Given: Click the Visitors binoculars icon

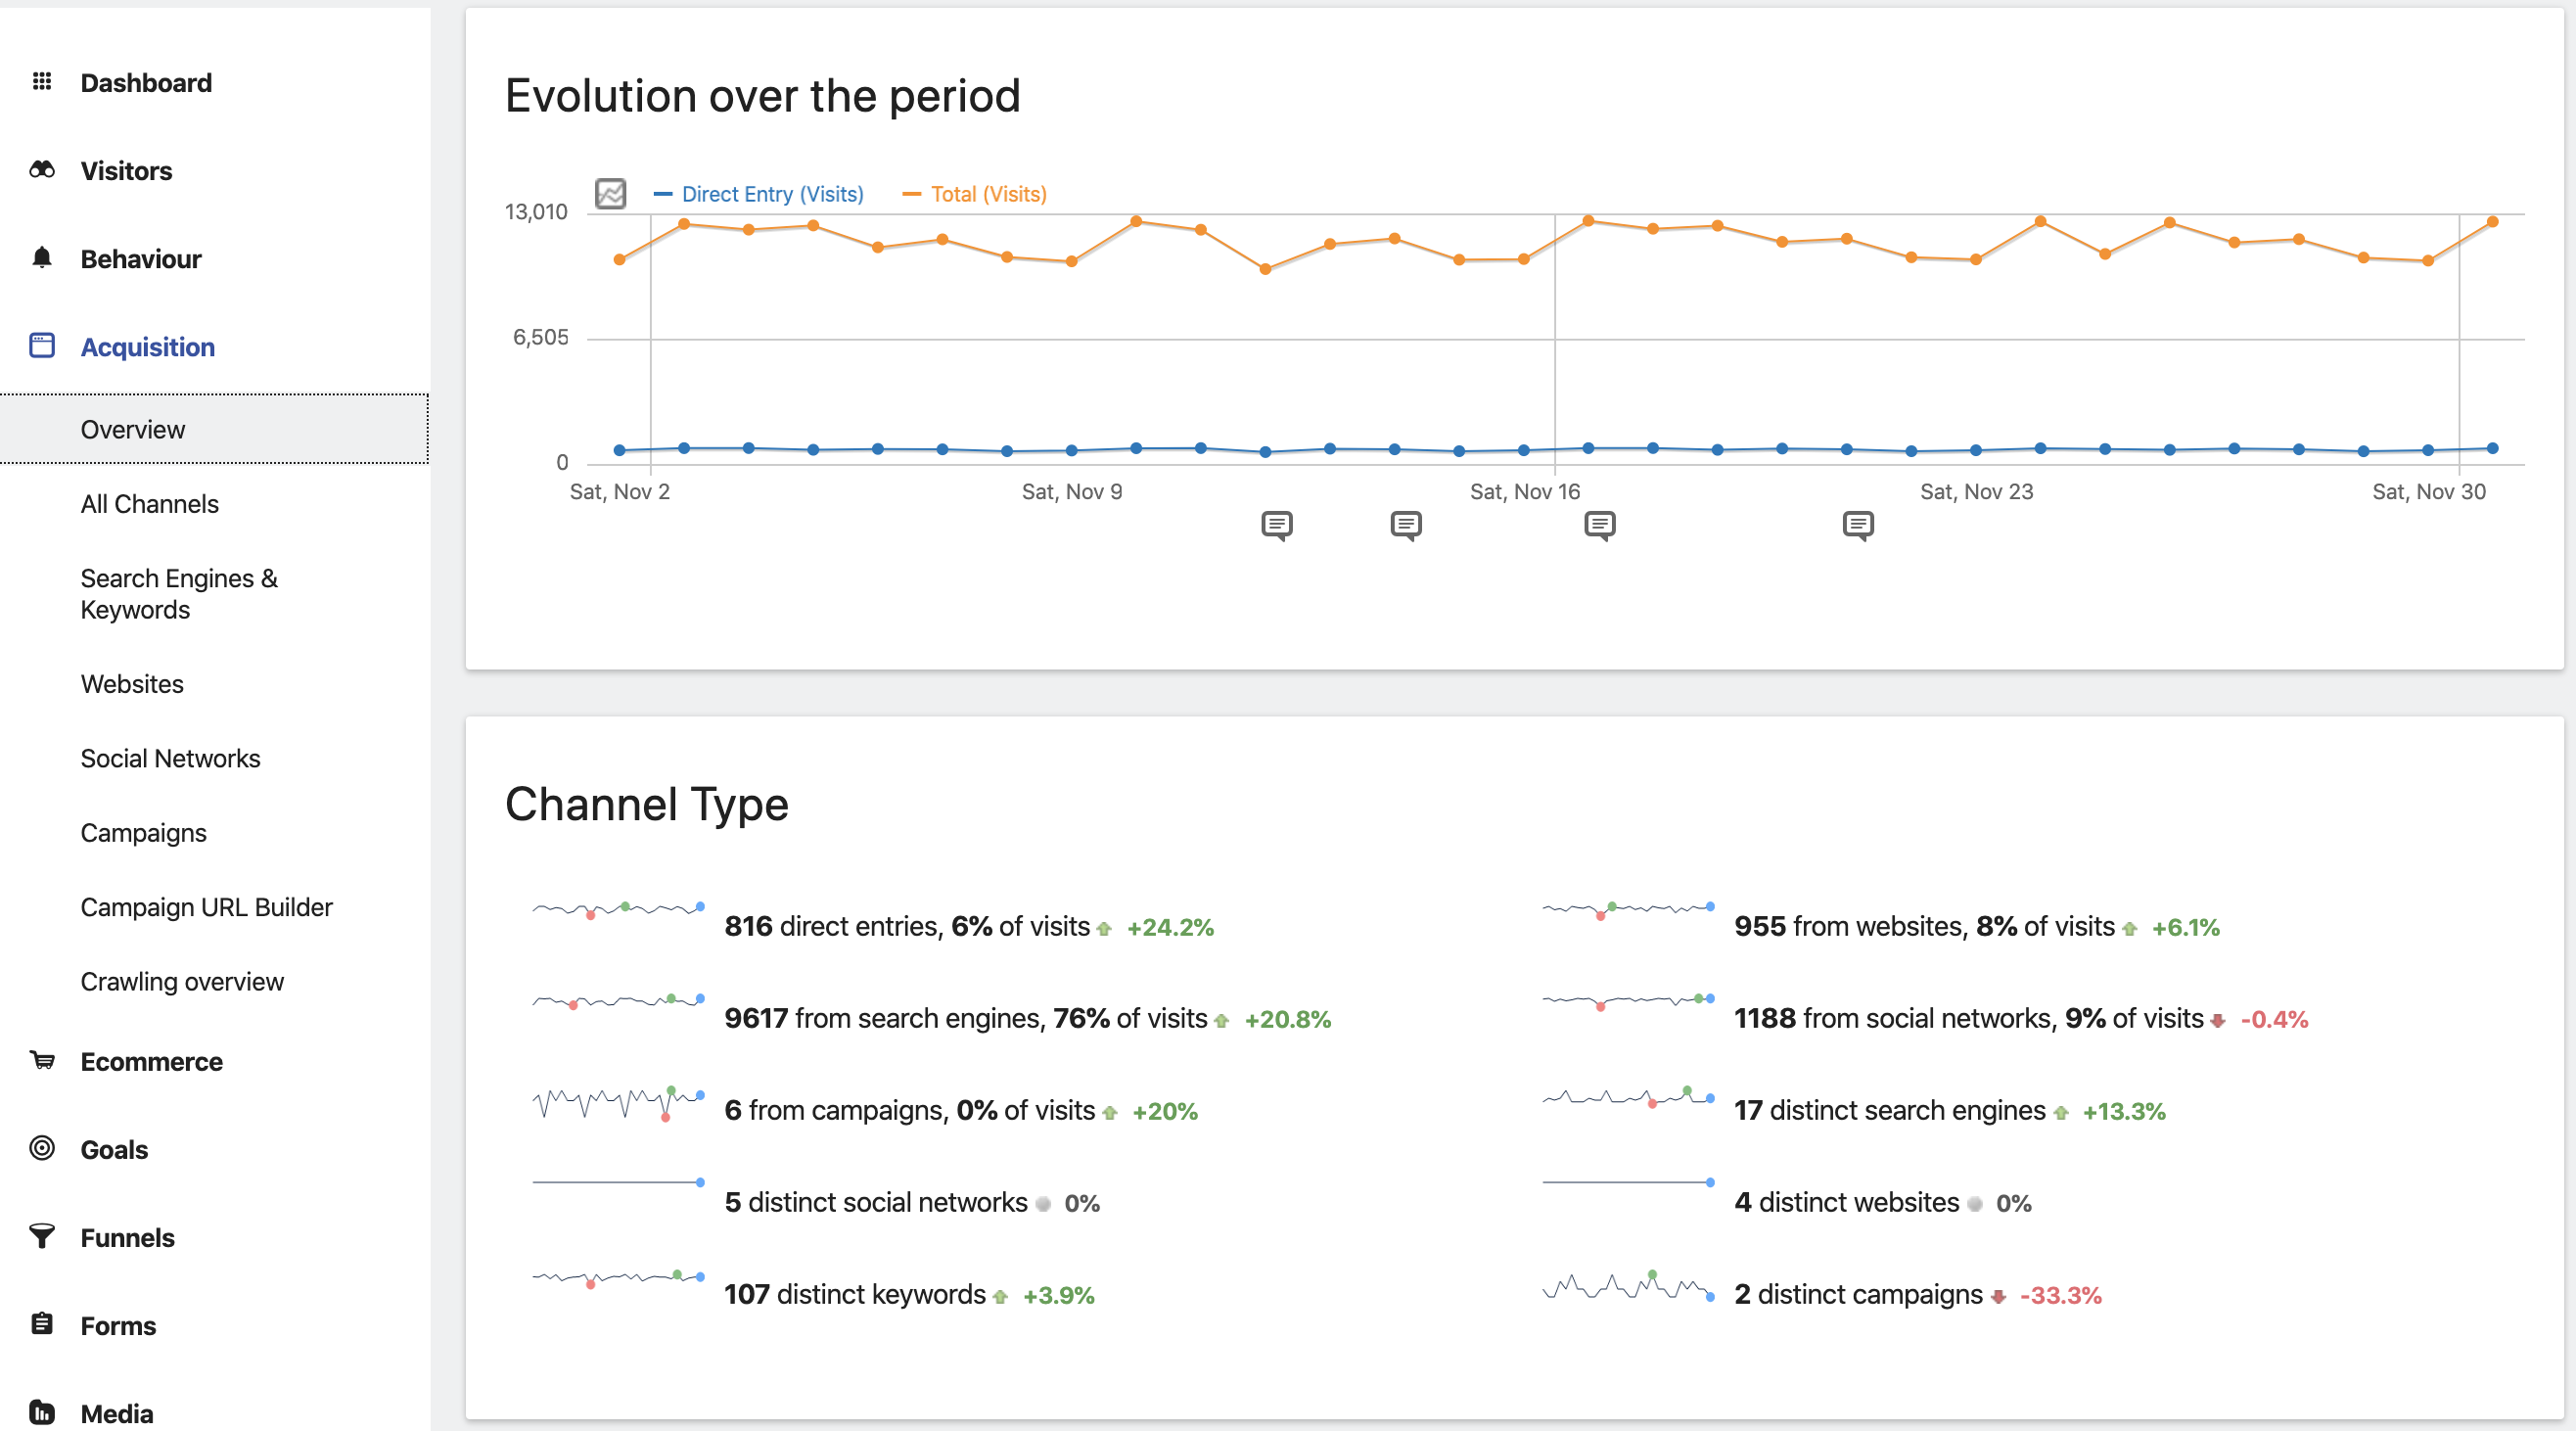Looking at the screenshot, I should 42,169.
